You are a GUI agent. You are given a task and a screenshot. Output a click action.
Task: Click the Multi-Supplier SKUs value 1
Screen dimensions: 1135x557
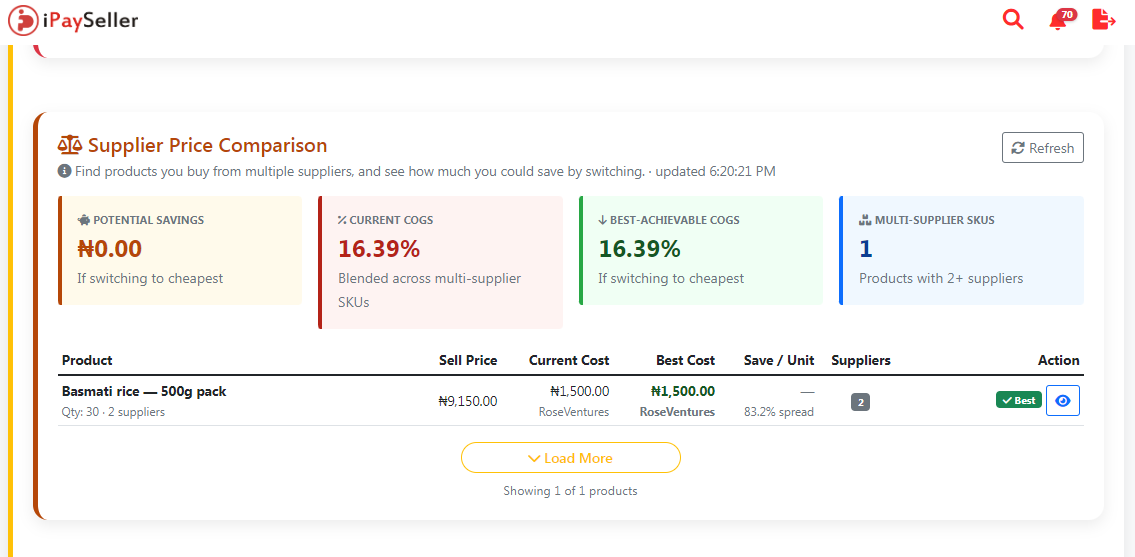(x=866, y=248)
